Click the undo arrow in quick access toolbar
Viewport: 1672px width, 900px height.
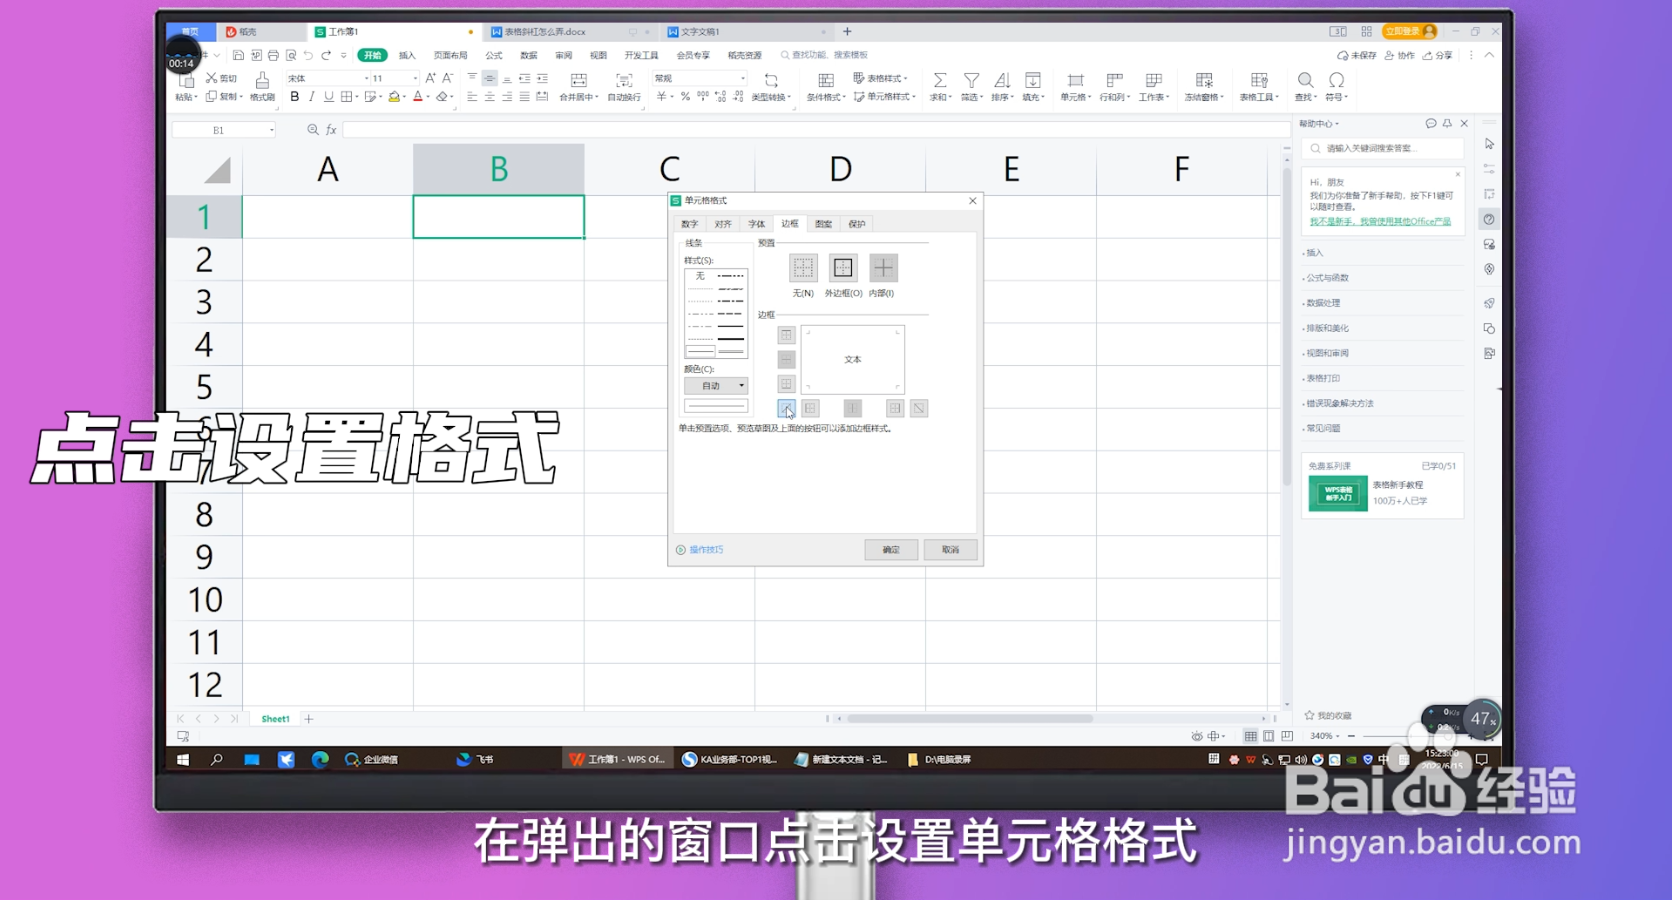[308, 55]
